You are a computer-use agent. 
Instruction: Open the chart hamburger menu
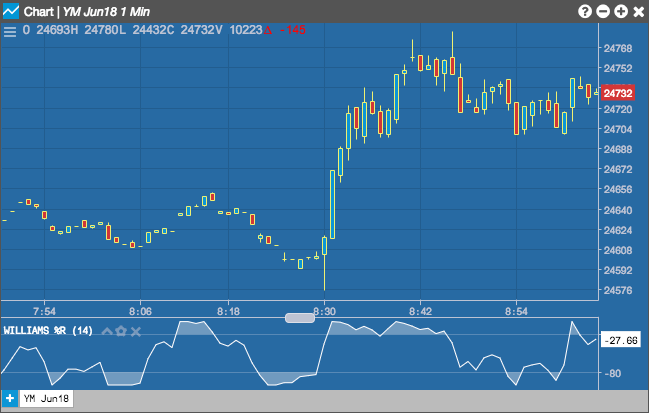(10, 31)
